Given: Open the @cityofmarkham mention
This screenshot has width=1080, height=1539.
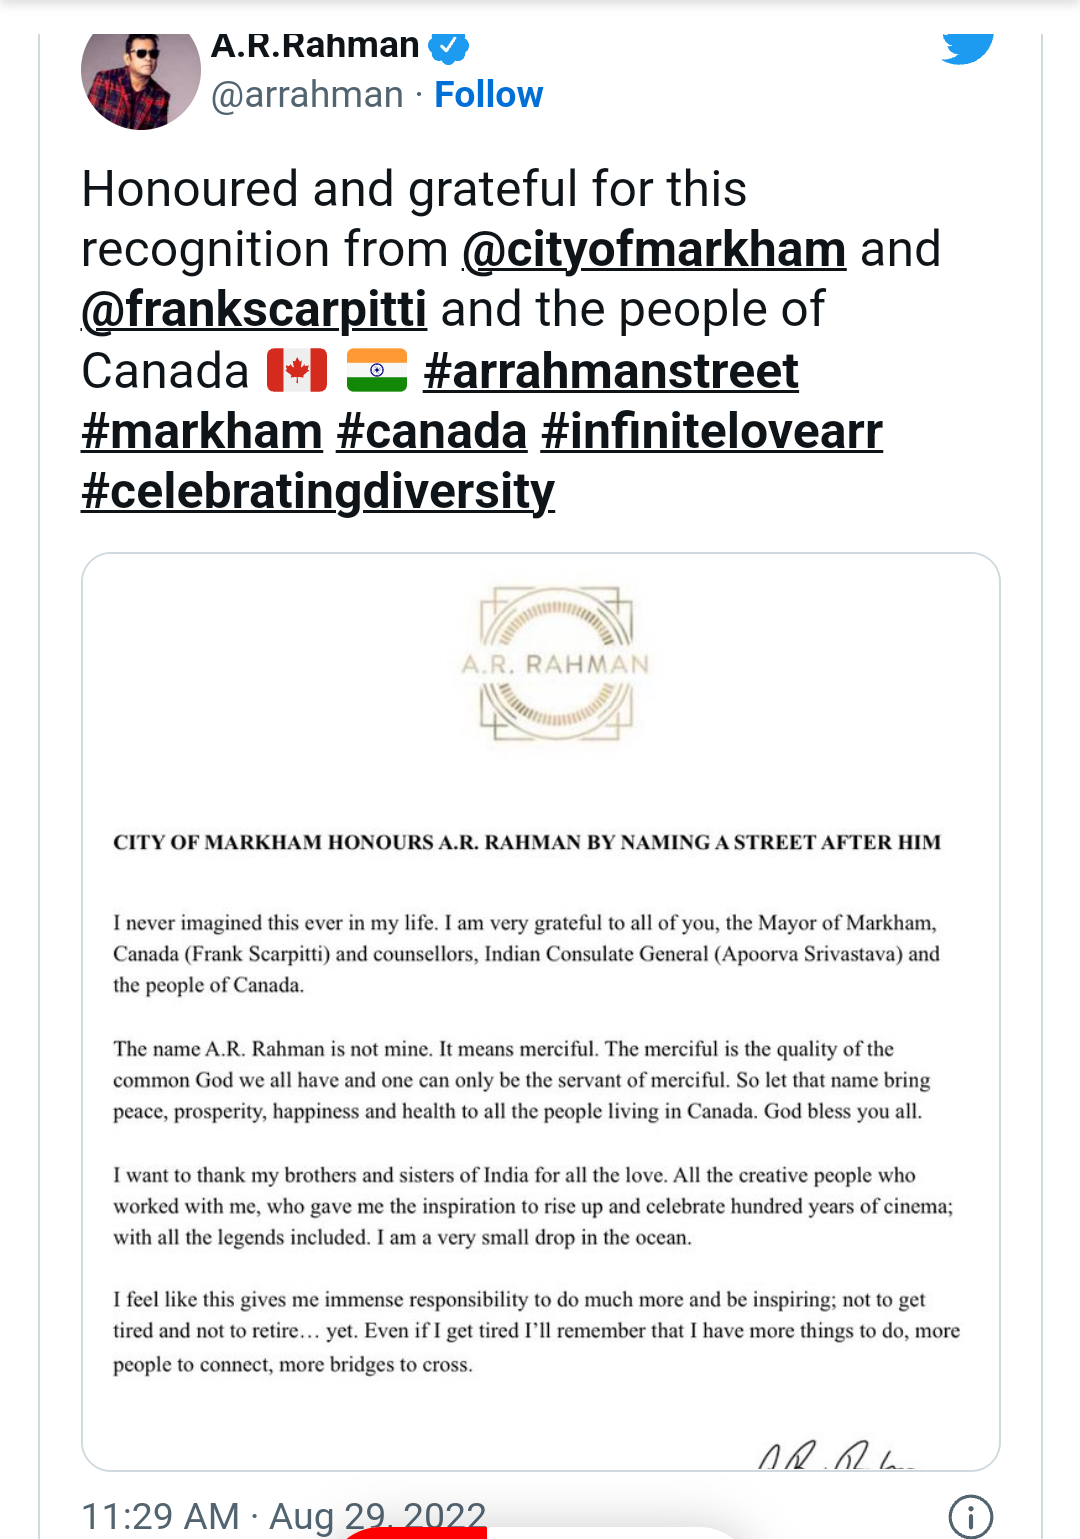Looking at the screenshot, I should pos(654,250).
